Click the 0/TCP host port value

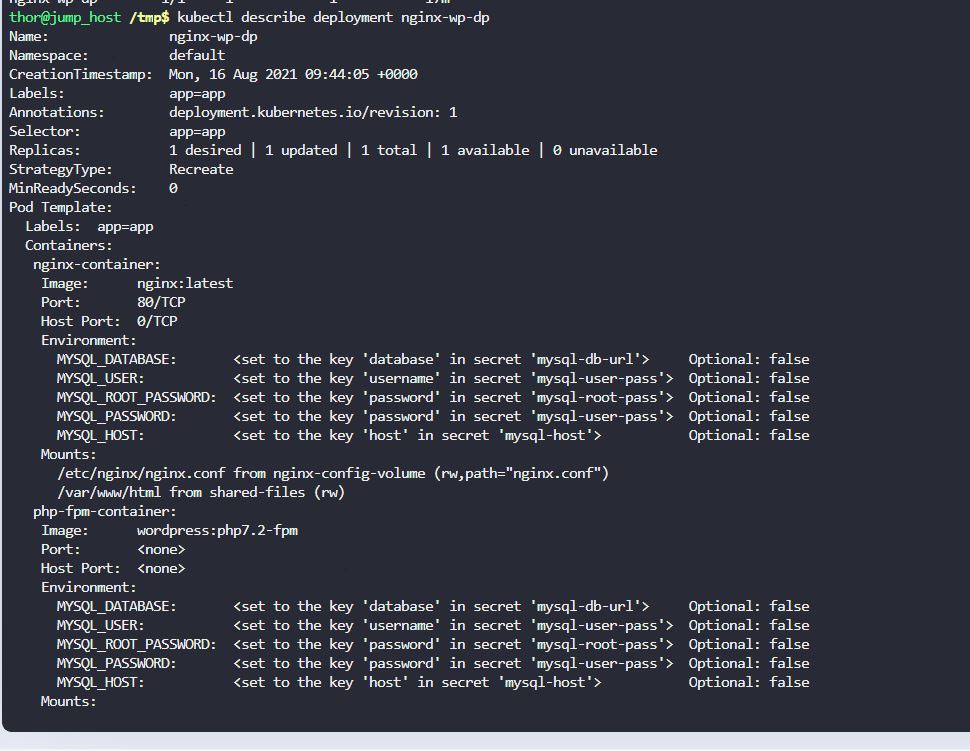(157, 321)
